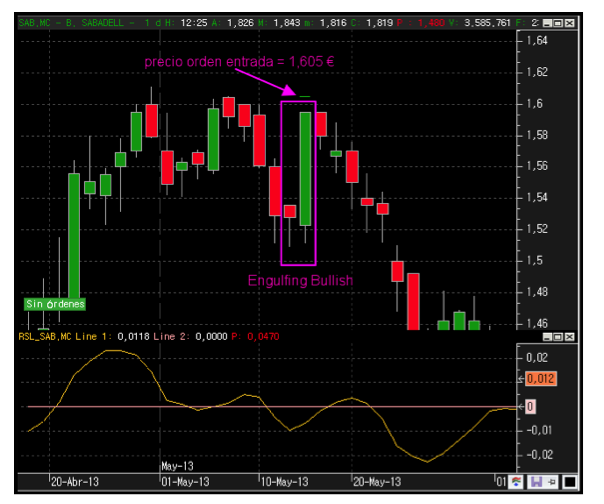Click the opening value 1,826 in header

pyautogui.click(x=240, y=23)
